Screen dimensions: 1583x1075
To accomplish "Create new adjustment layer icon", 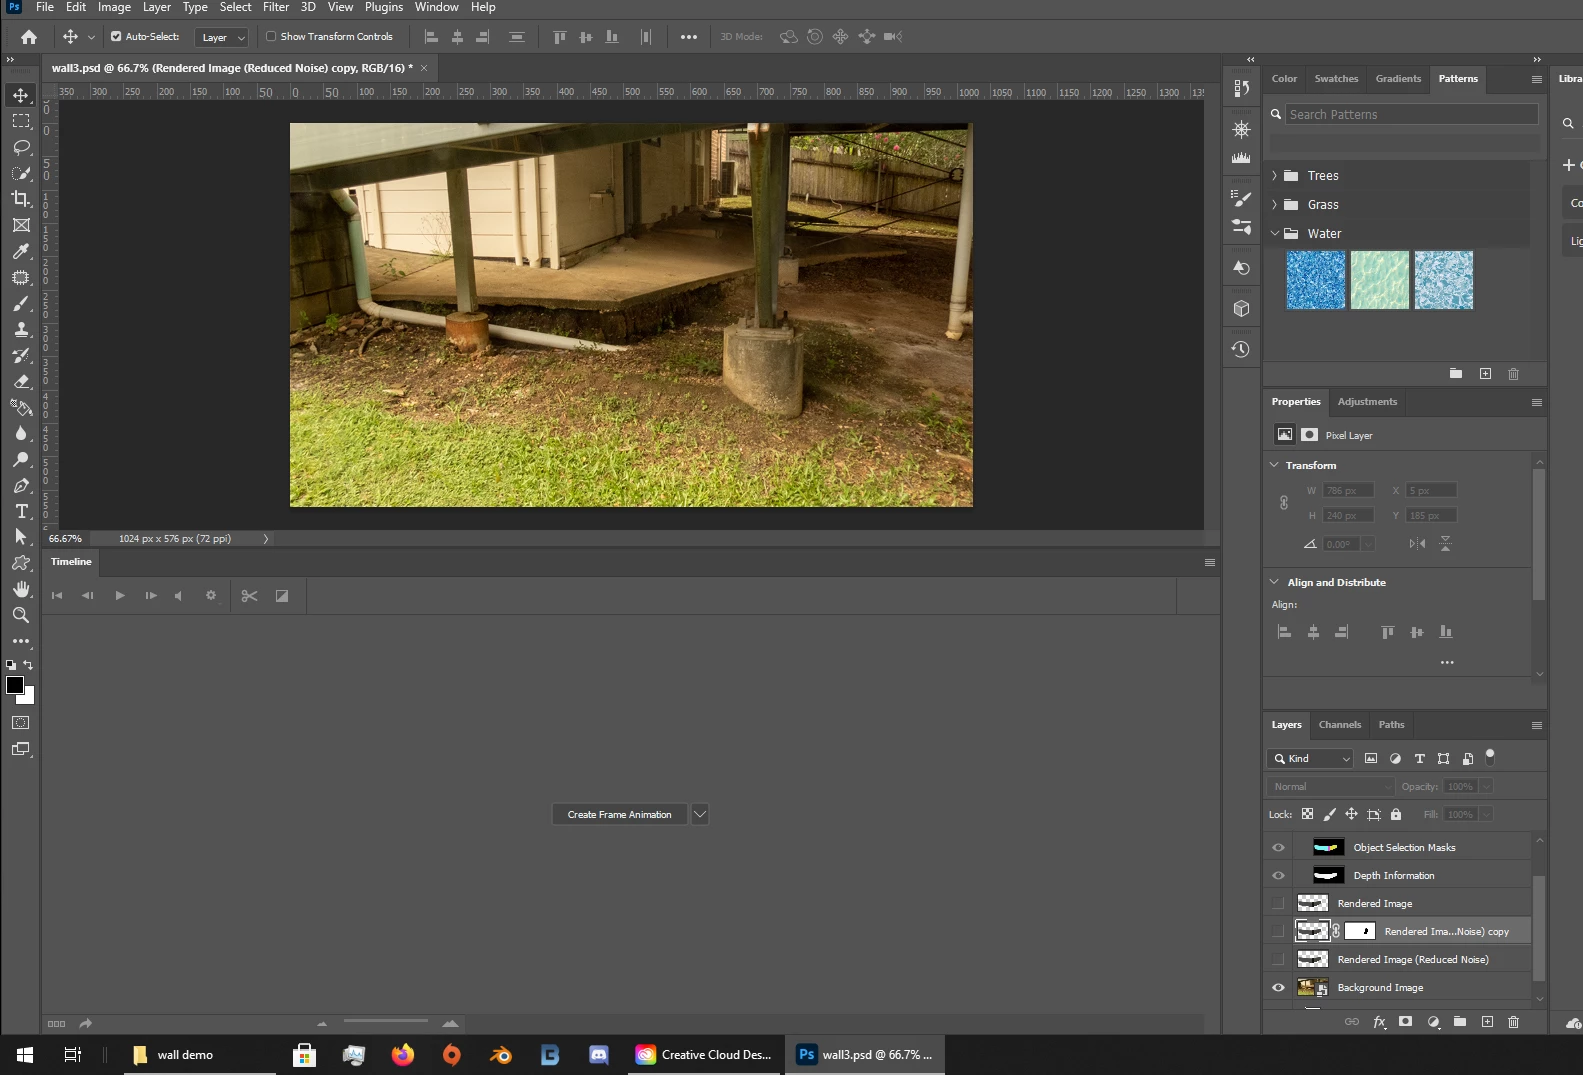I will click(1433, 1021).
